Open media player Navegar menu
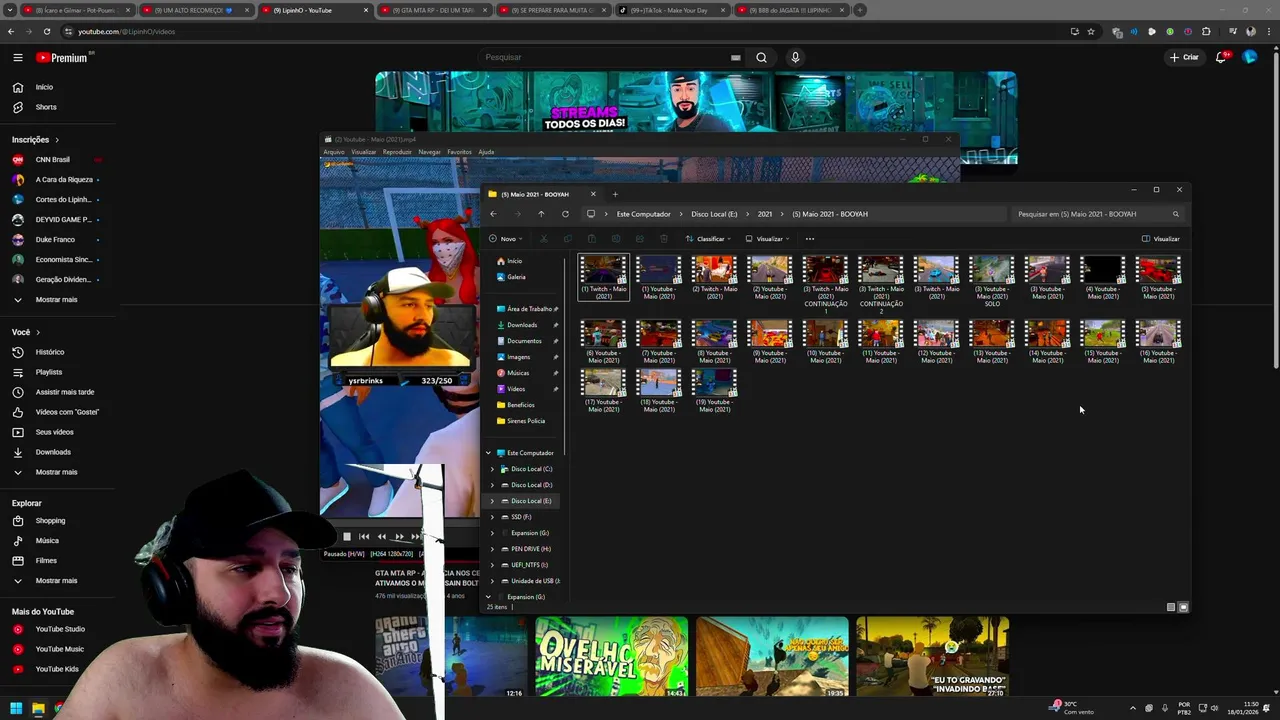Image resolution: width=1280 pixels, height=720 pixels. [x=429, y=152]
